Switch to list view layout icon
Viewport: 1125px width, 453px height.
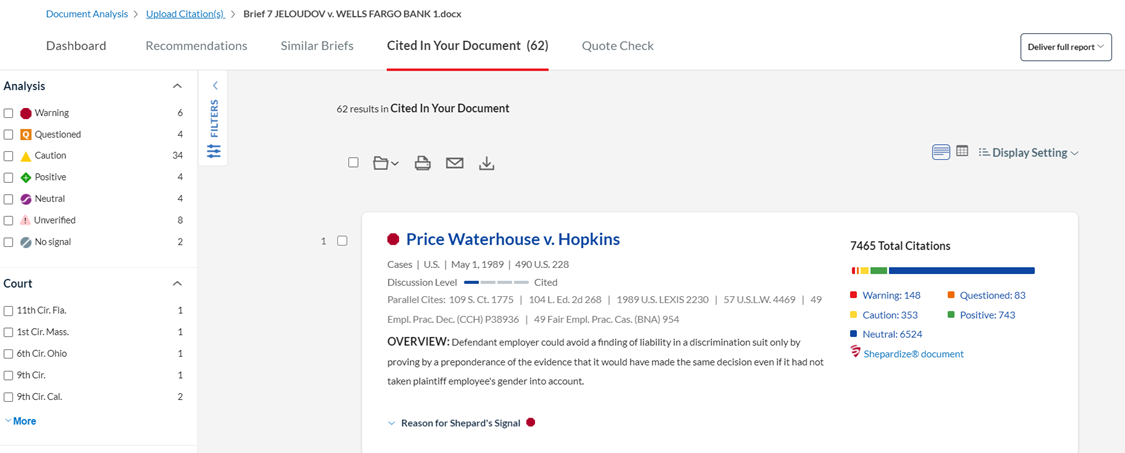(941, 152)
